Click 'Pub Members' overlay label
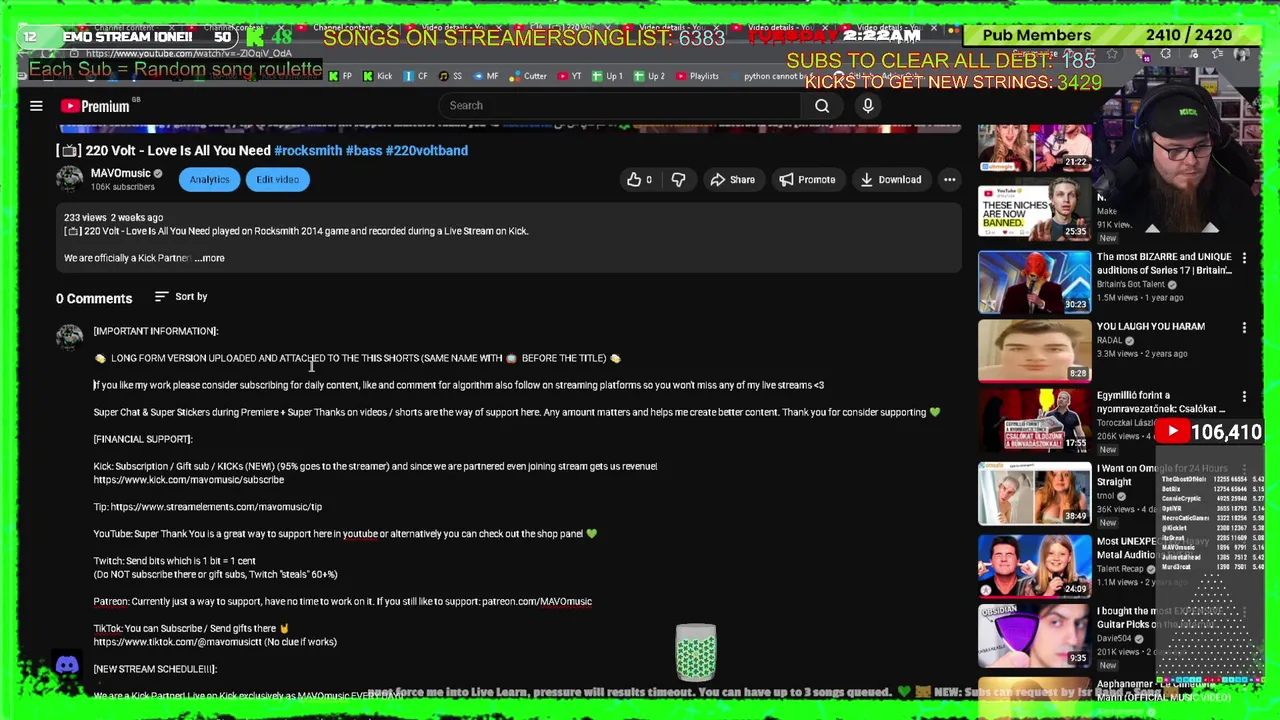The image size is (1280, 720). coord(1036,35)
